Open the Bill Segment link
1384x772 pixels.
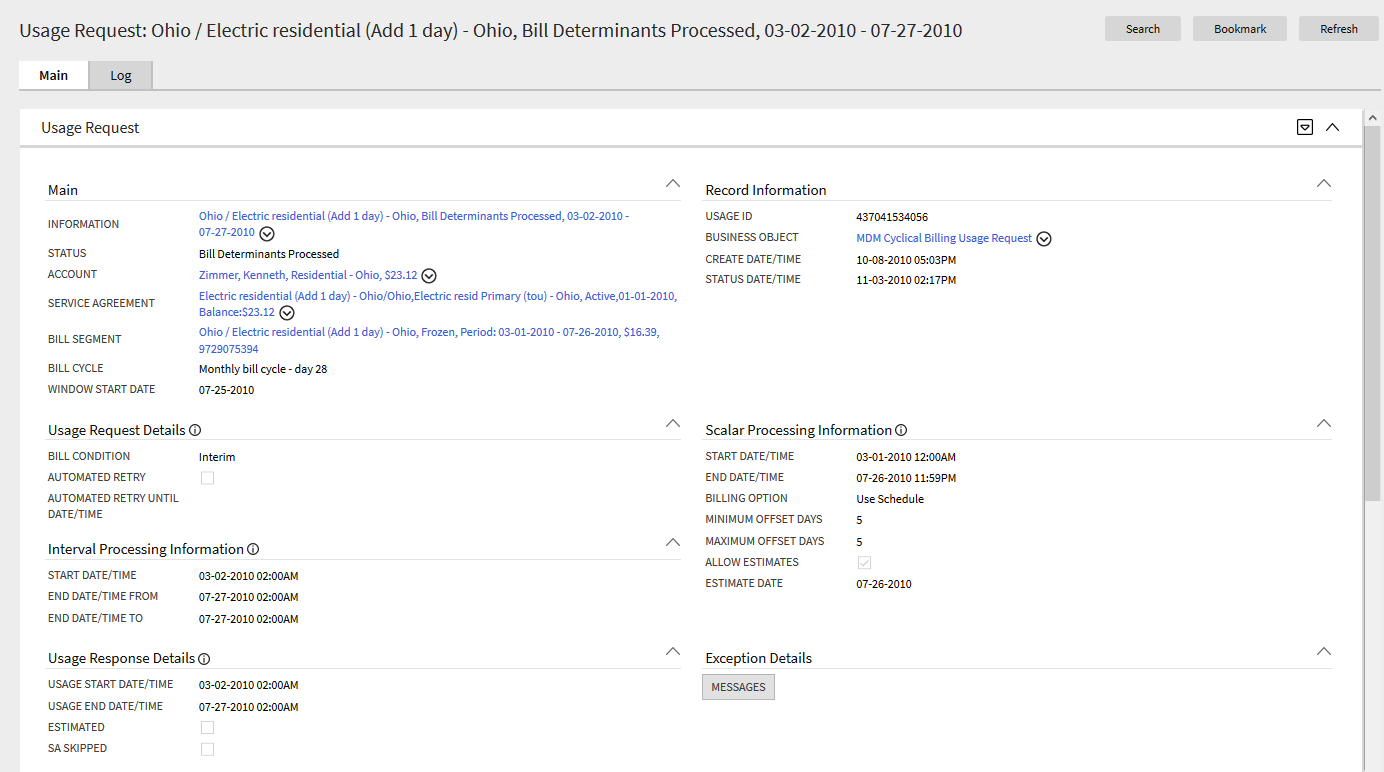pos(400,331)
